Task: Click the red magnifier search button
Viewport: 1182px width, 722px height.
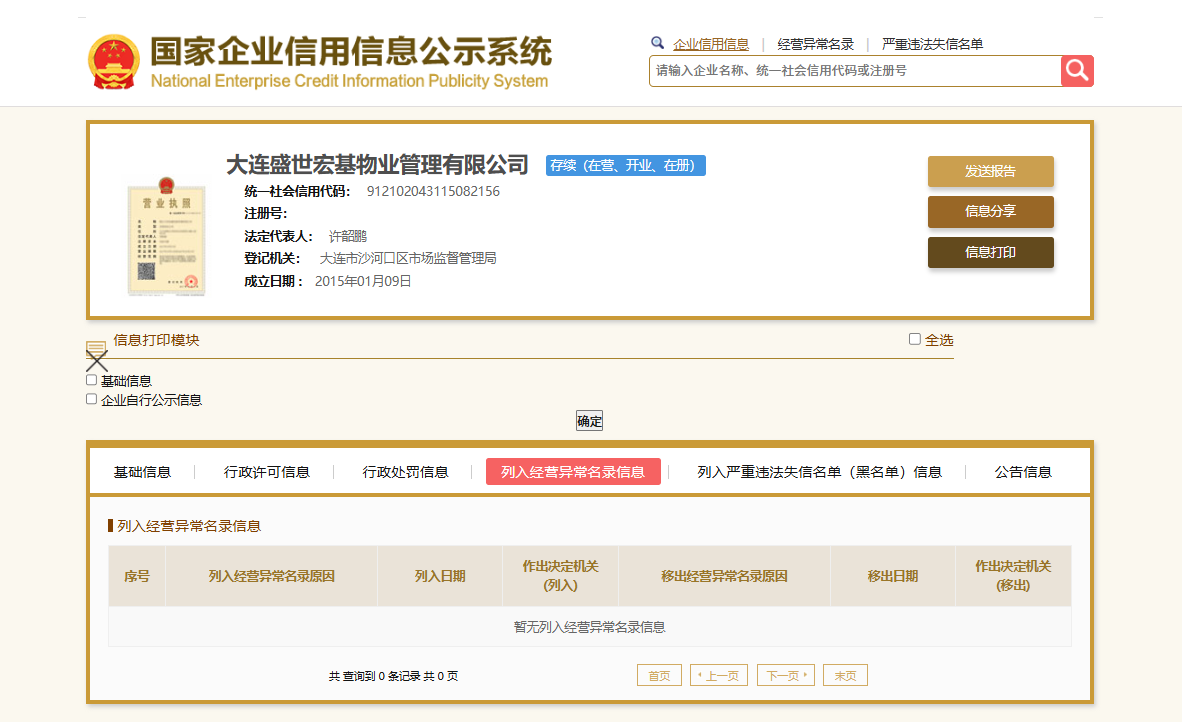Action: coord(1077,71)
